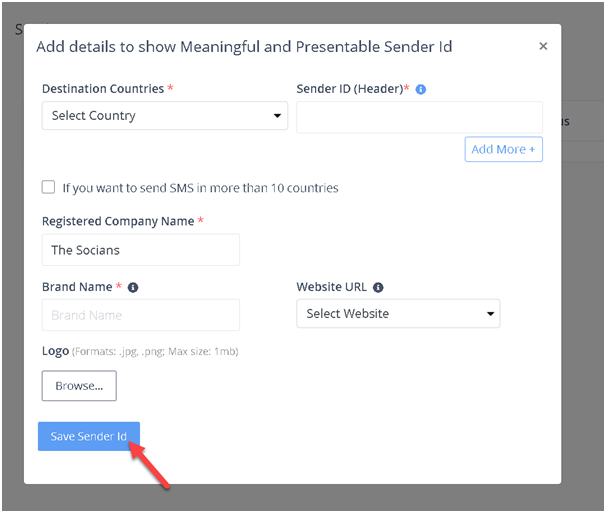Viewport: 606px width, 513px height.
Task: Click the info icon beside Brand Name
Action: pos(133,287)
